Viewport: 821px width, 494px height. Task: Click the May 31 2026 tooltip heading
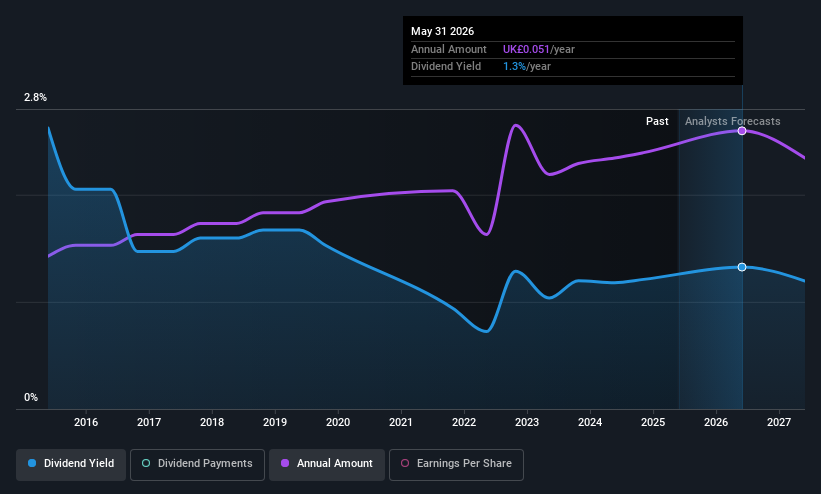[442, 31]
